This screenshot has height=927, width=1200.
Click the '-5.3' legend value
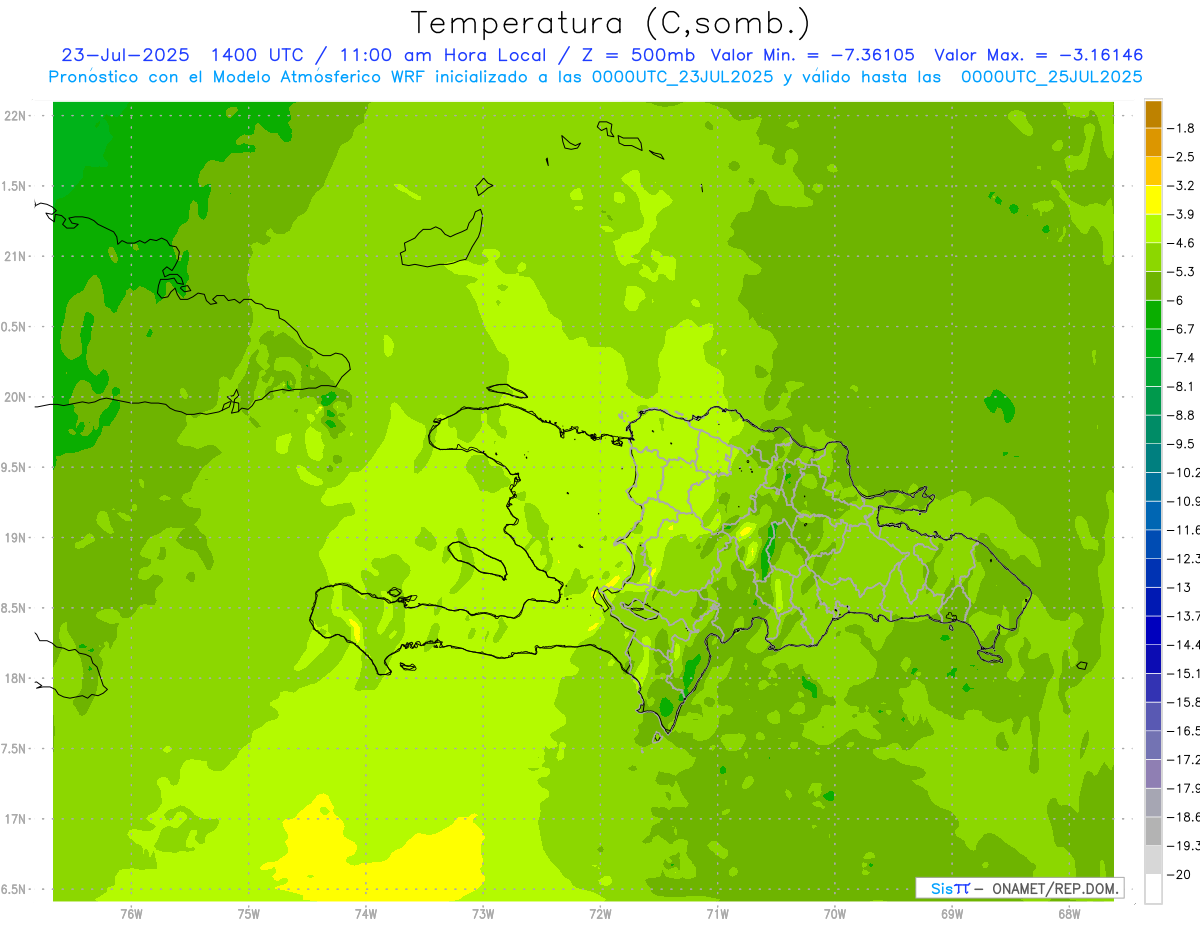[1182, 271]
